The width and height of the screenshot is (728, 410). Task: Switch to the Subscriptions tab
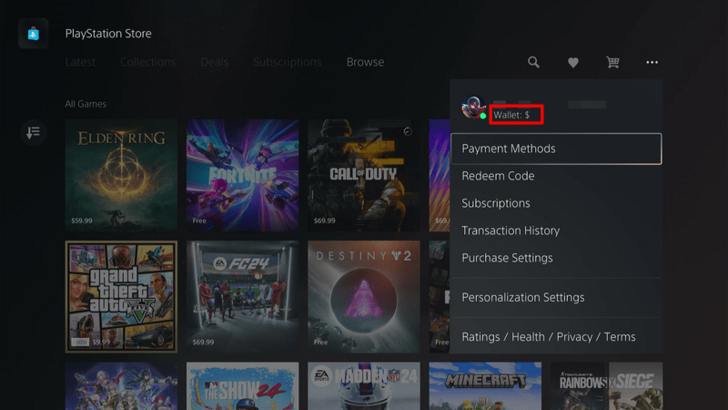(x=287, y=62)
